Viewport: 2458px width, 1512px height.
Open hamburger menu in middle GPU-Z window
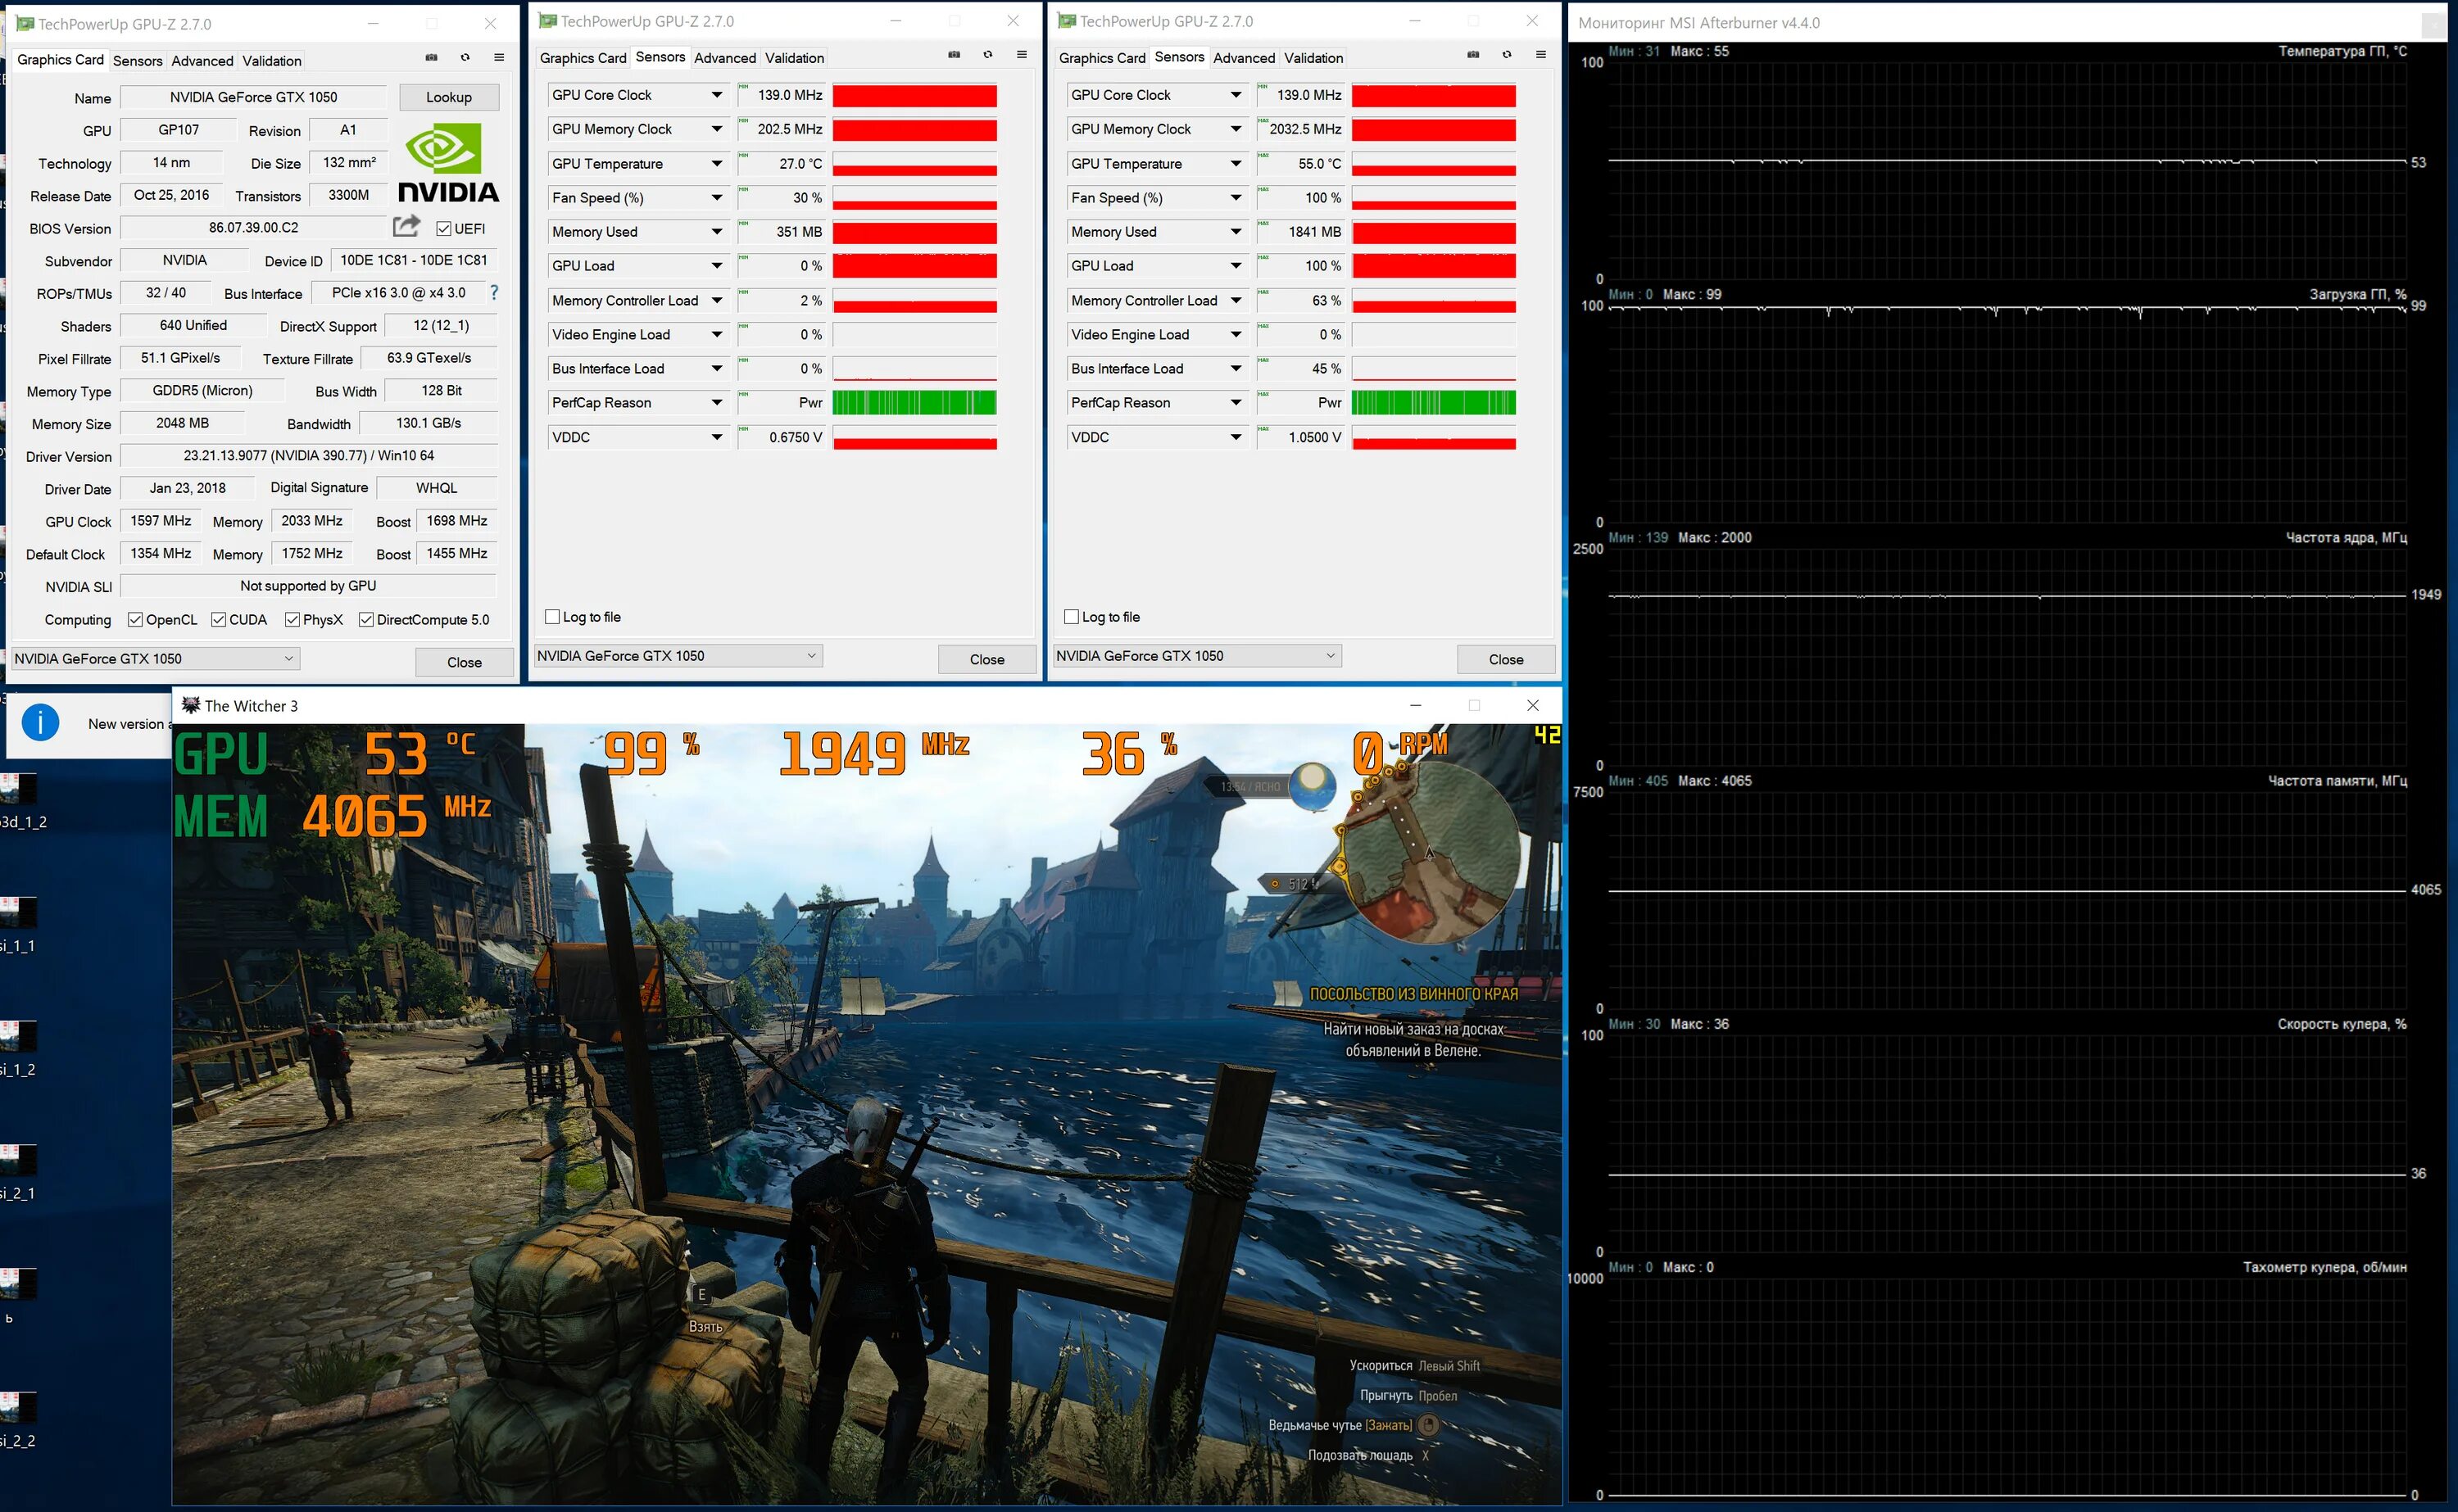click(x=1022, y=54)
